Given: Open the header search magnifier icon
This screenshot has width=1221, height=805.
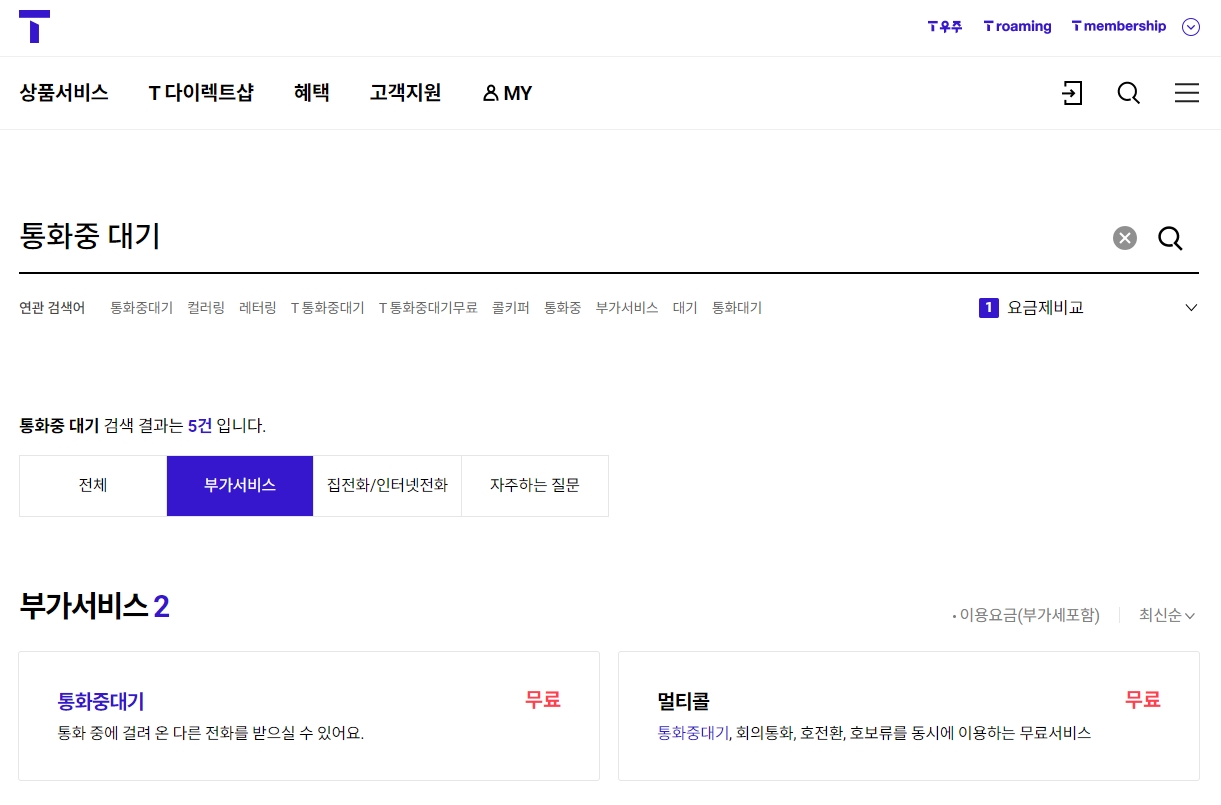Looking at the screenshot, I should coord(1128,93).
